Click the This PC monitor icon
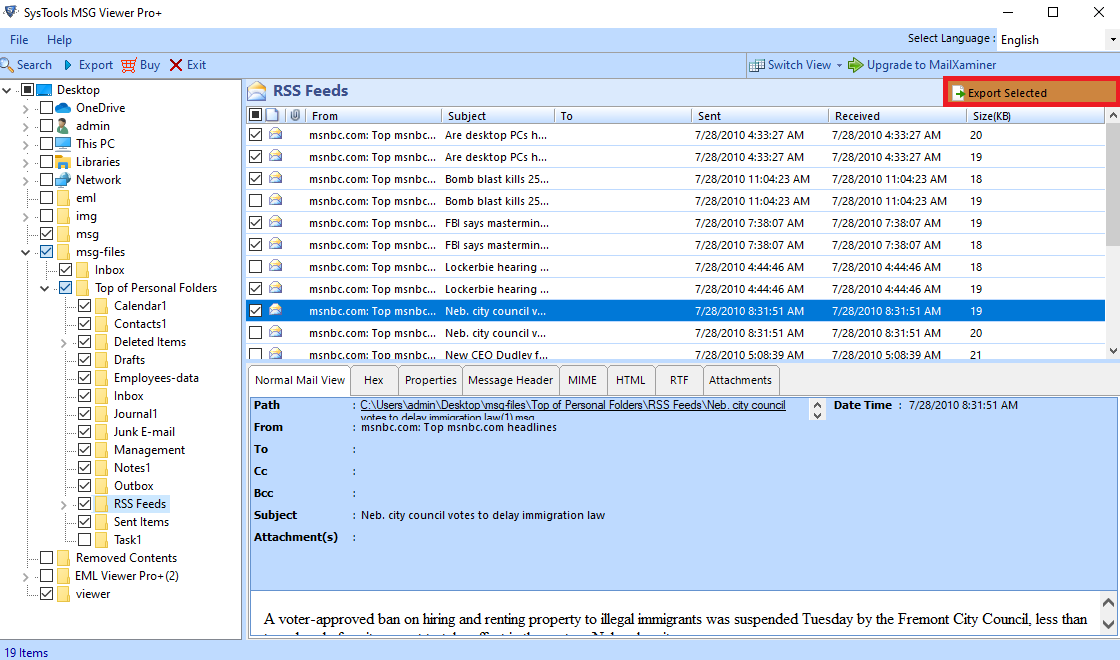 64,144
